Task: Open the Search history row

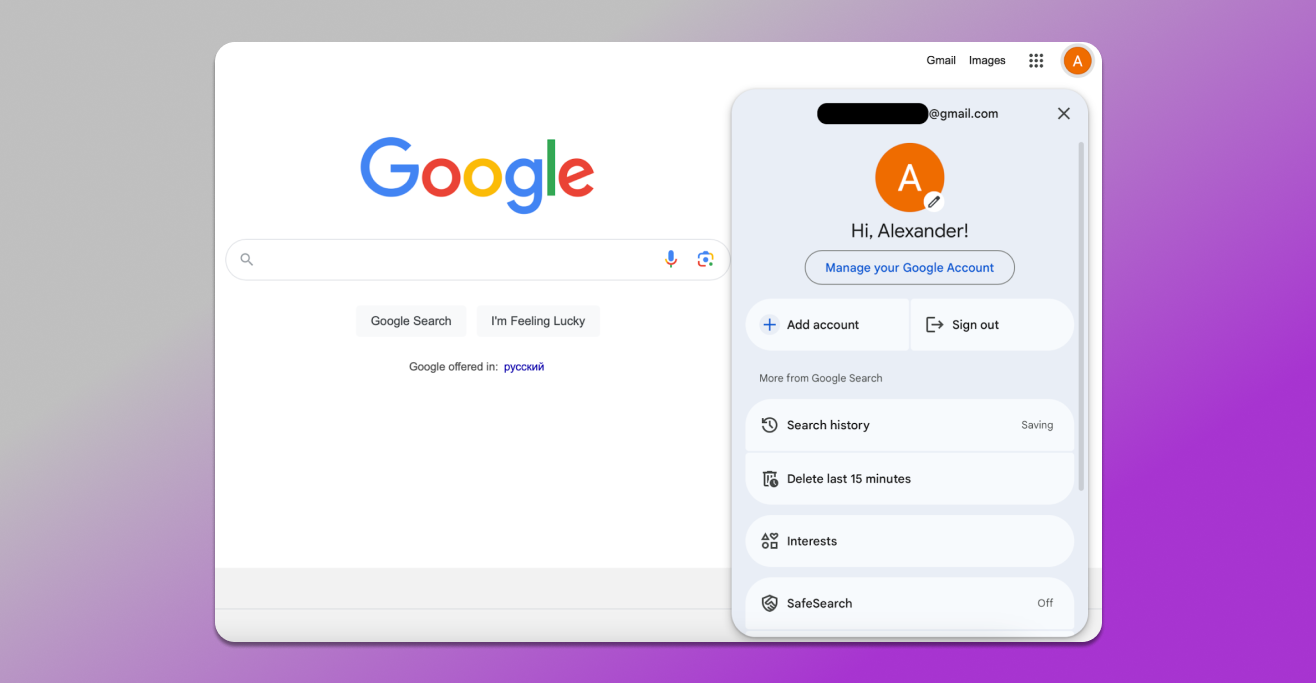Action: coord(910,425)
